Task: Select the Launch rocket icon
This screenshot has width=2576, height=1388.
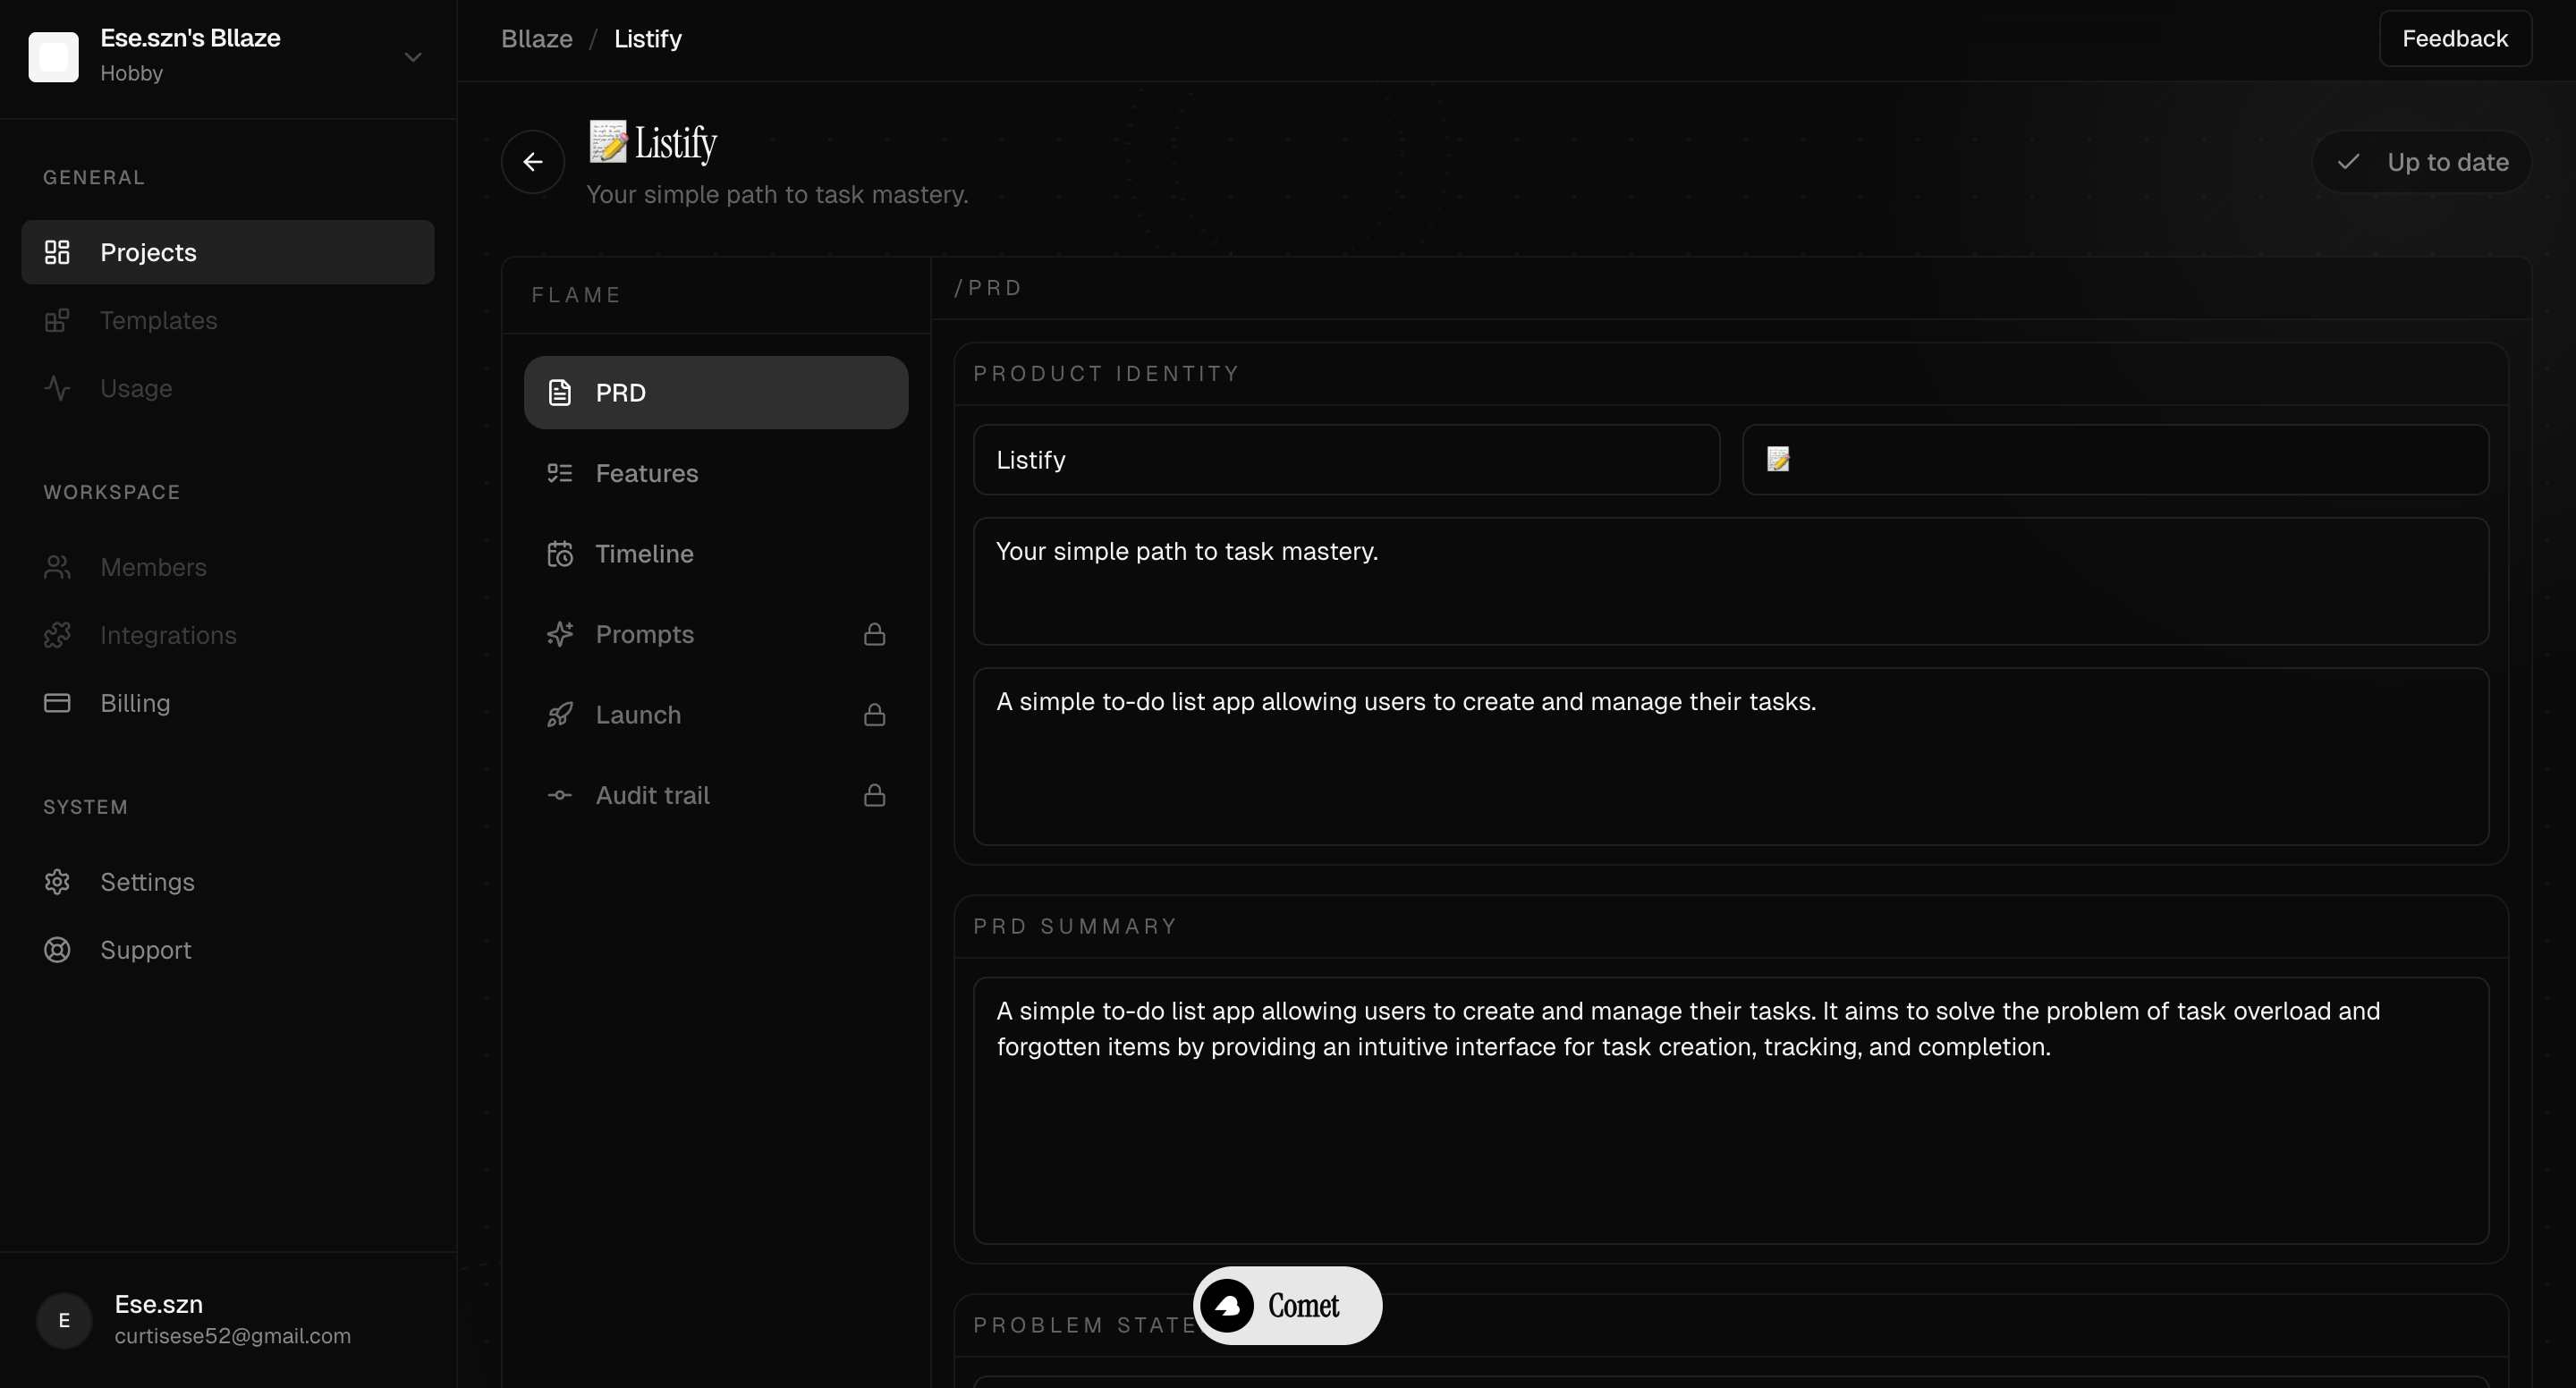Action: tap(559, 714)
